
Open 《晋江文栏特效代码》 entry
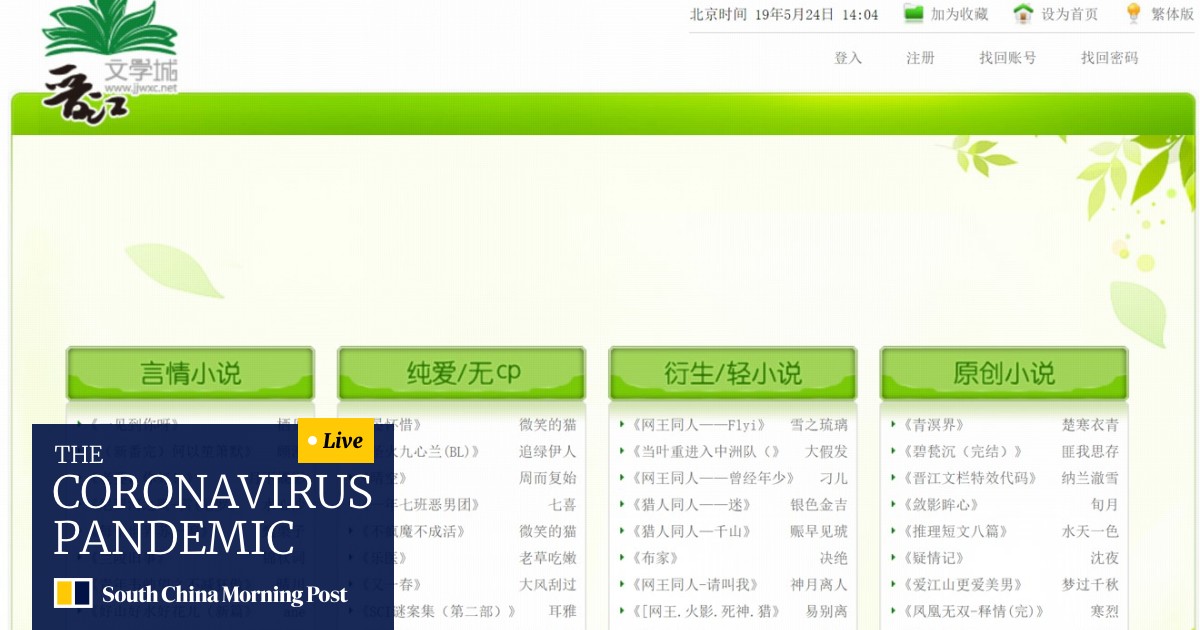[969, 478]
